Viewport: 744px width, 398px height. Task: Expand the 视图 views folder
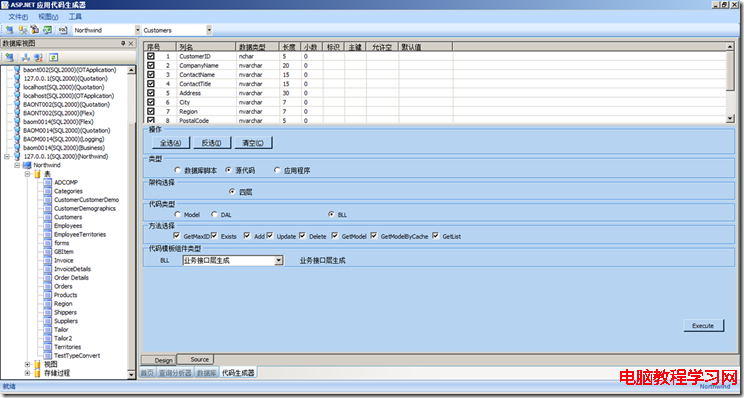click(28, 364)
